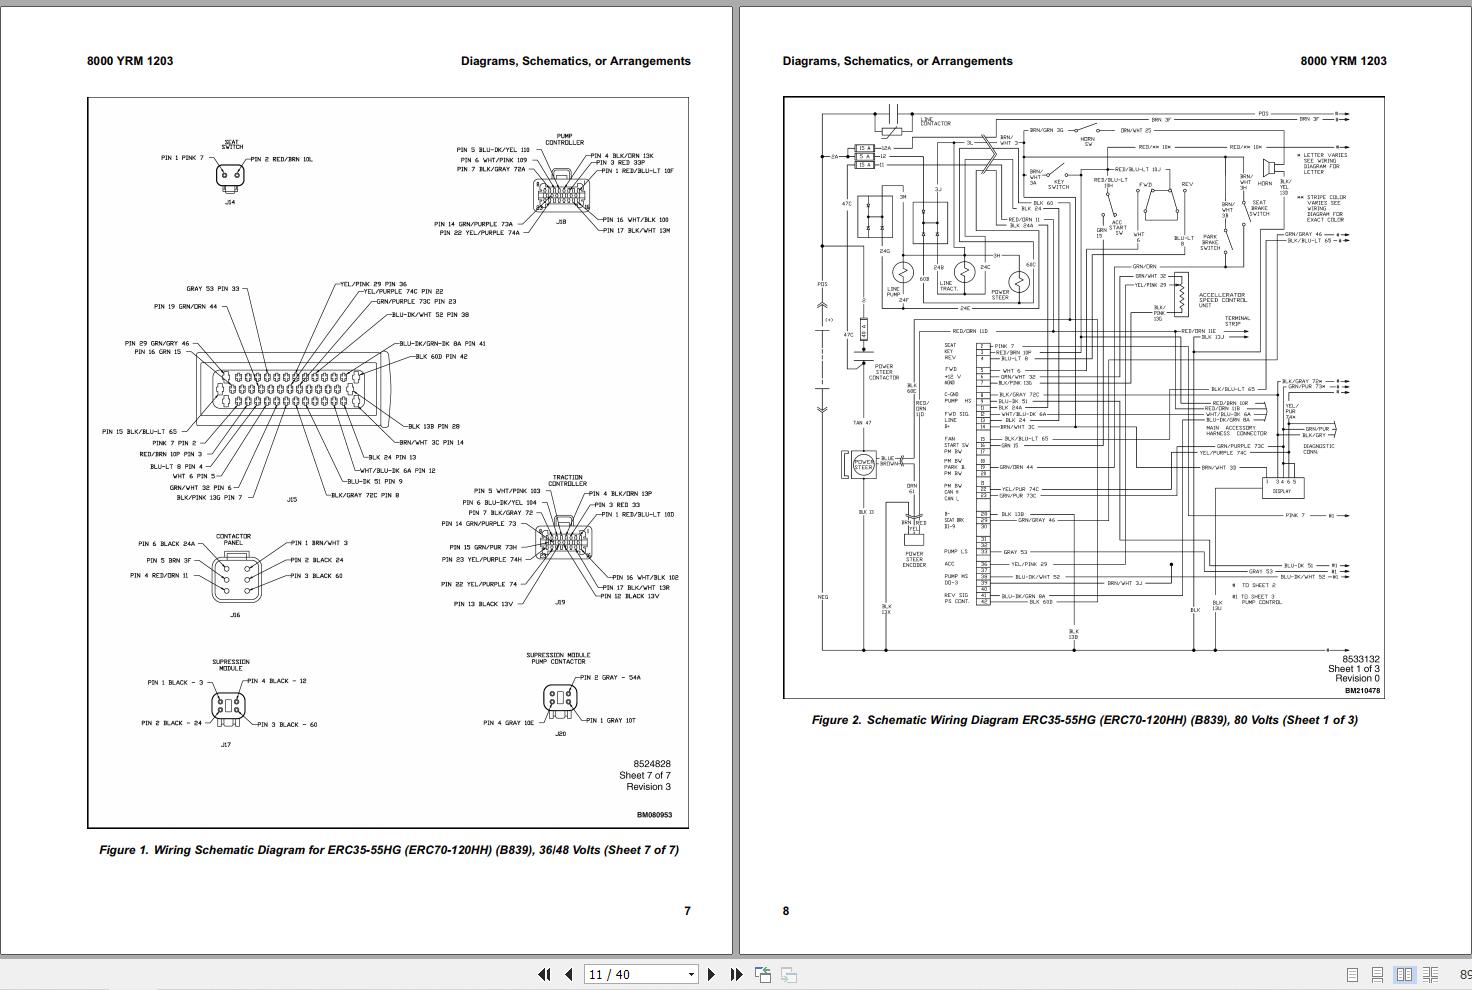The width and height of the screenshot is (1472, 990).
Task: Go to the previous page
Action: click(x=568, y=974)
